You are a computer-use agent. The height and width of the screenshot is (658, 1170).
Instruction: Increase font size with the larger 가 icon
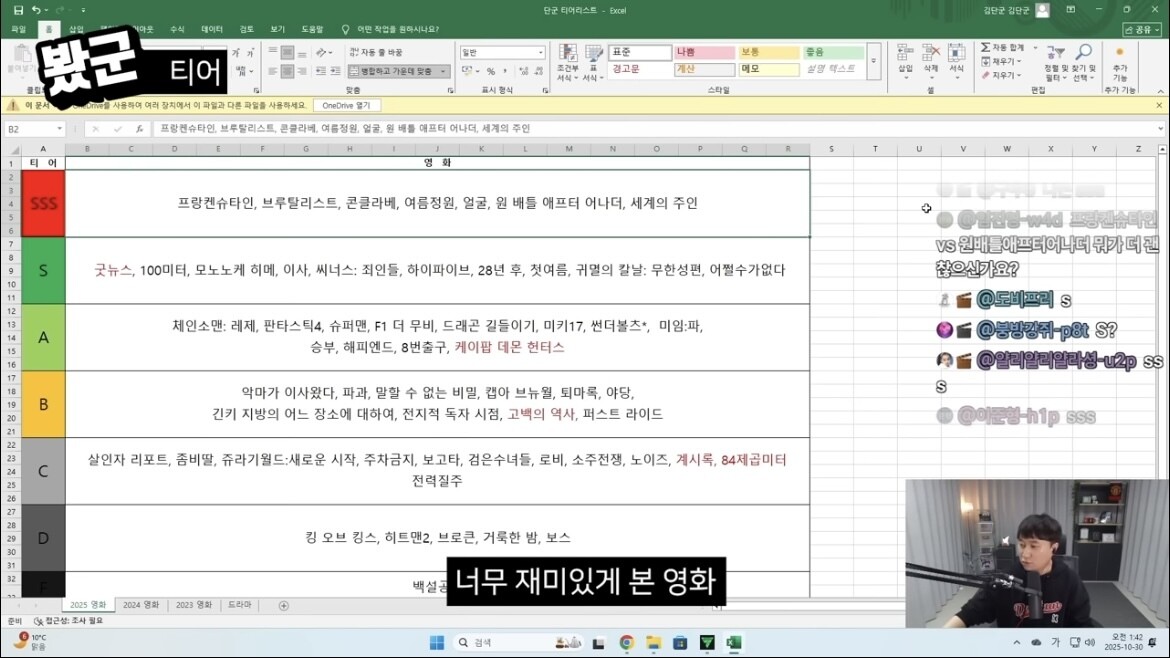click(236, 53)
